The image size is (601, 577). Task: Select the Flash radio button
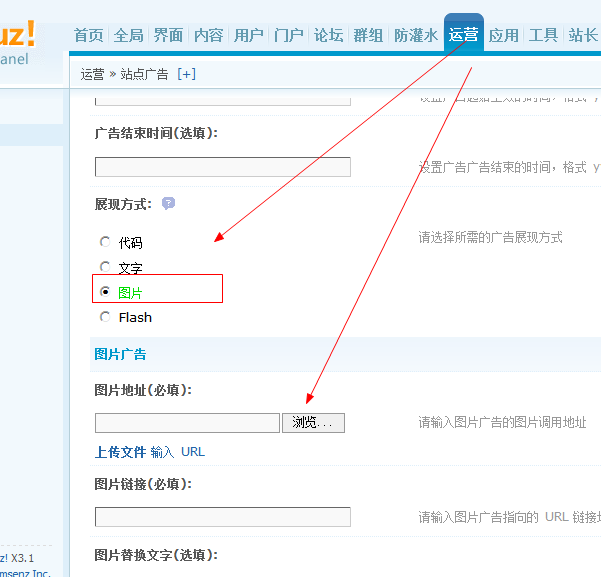pyautogui.click(x=105, y=317)
